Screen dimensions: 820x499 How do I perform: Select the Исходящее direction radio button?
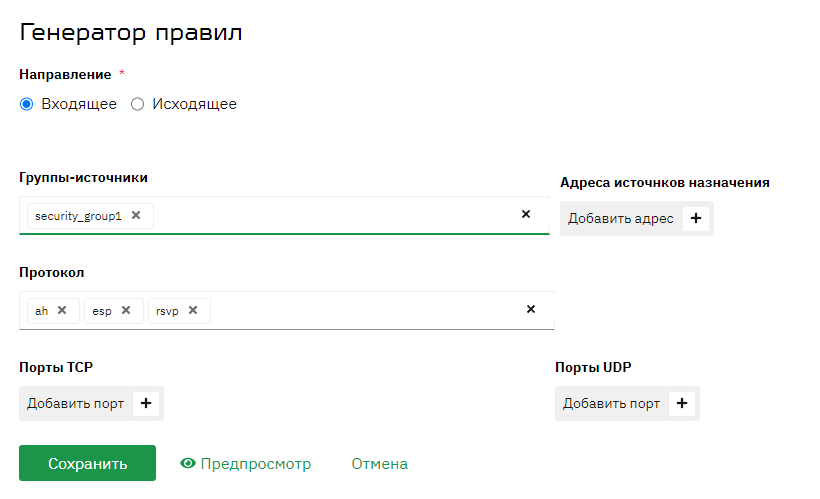[x=138, y=104]
